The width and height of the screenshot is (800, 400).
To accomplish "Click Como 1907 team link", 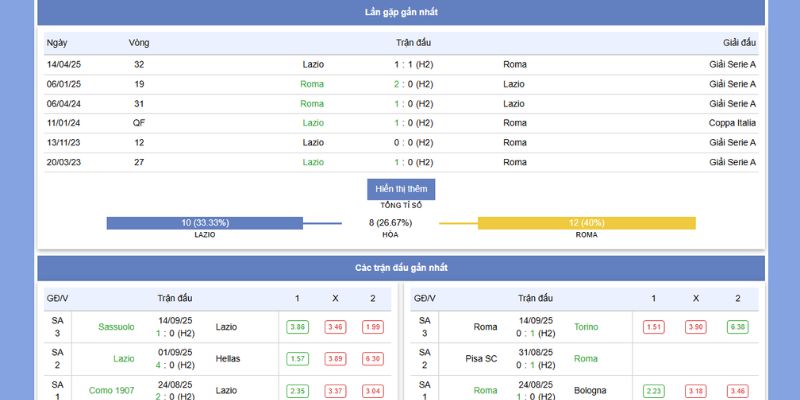I will tap(111, 390).
